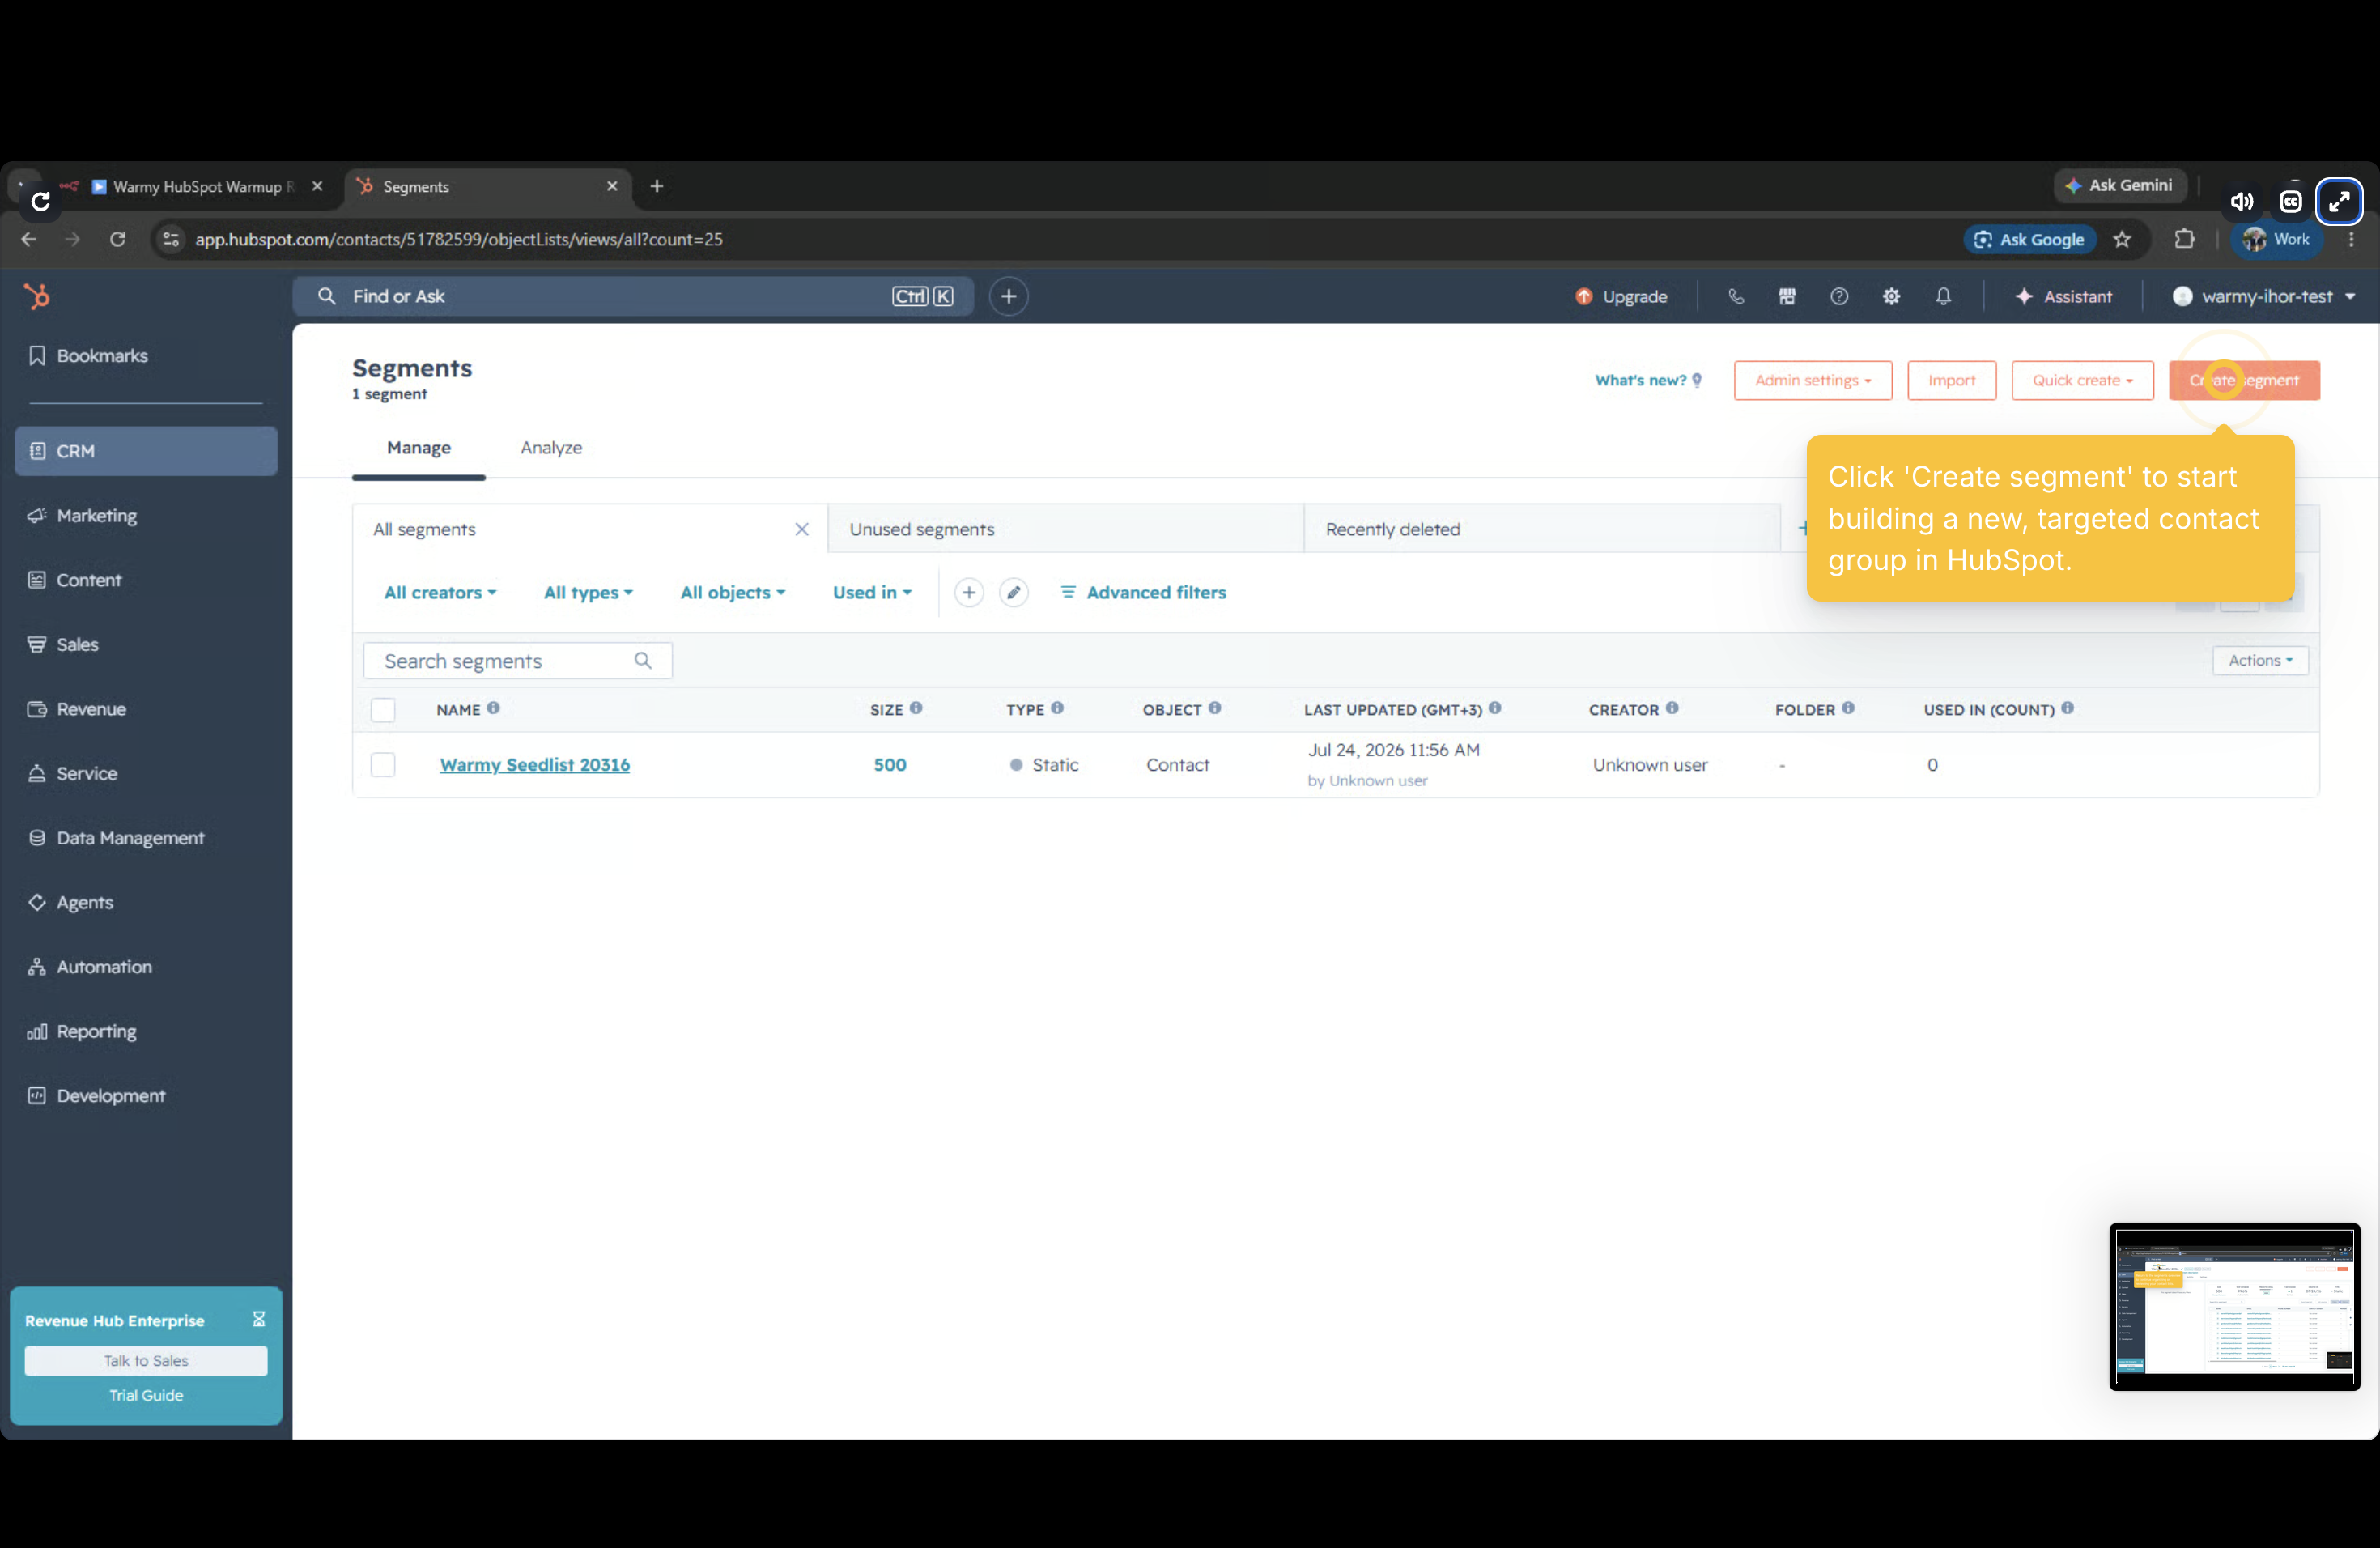Open the Assistant panel
This screenshot has height=1548, width=2380.
(2063, 296)
